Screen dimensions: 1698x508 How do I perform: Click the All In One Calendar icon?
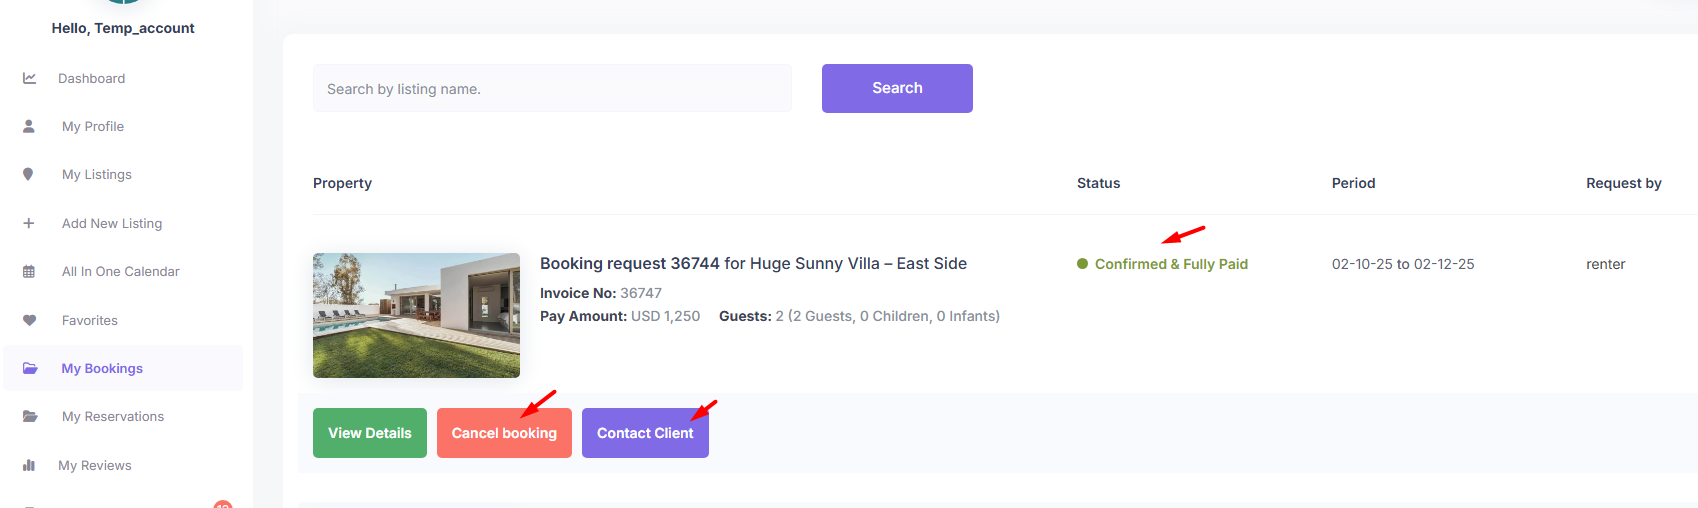tap(29, 272)
